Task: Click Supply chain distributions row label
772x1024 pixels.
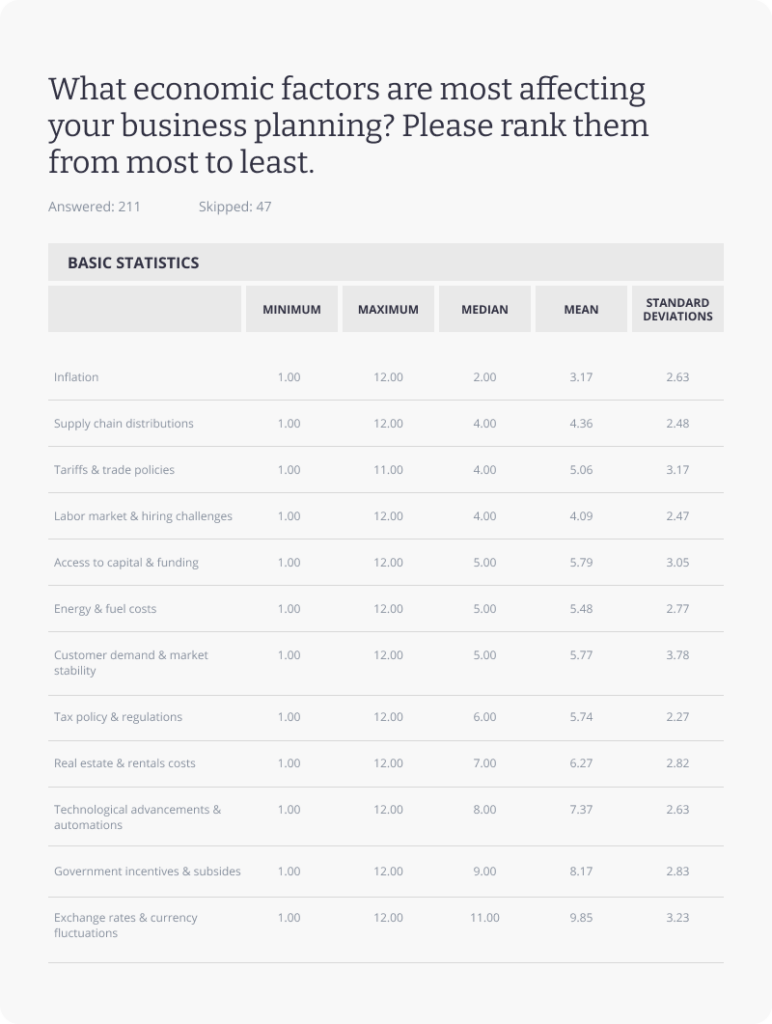Action: point(123,423)
